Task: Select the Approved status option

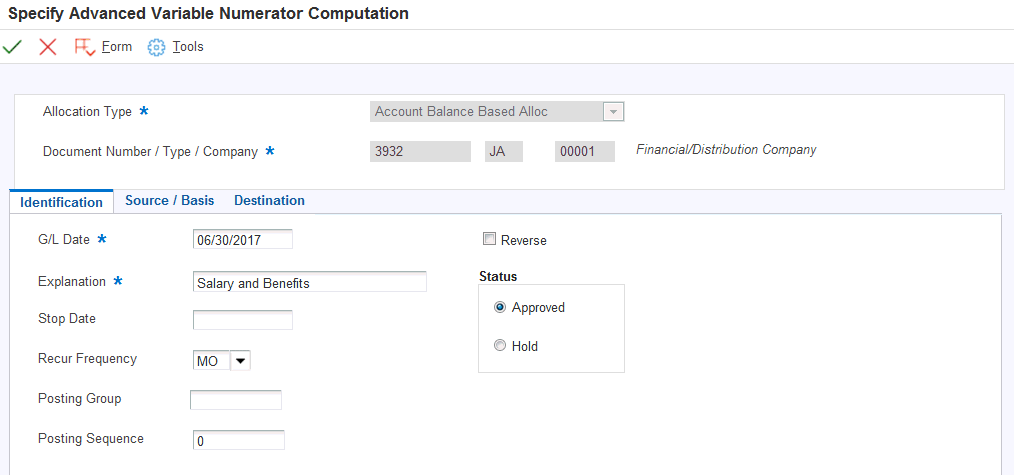Action: [500, 308]
